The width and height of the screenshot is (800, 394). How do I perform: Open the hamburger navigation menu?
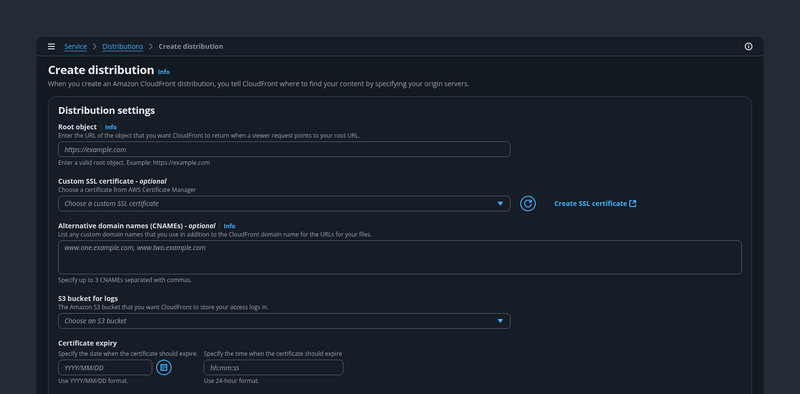tap(52, 46)
